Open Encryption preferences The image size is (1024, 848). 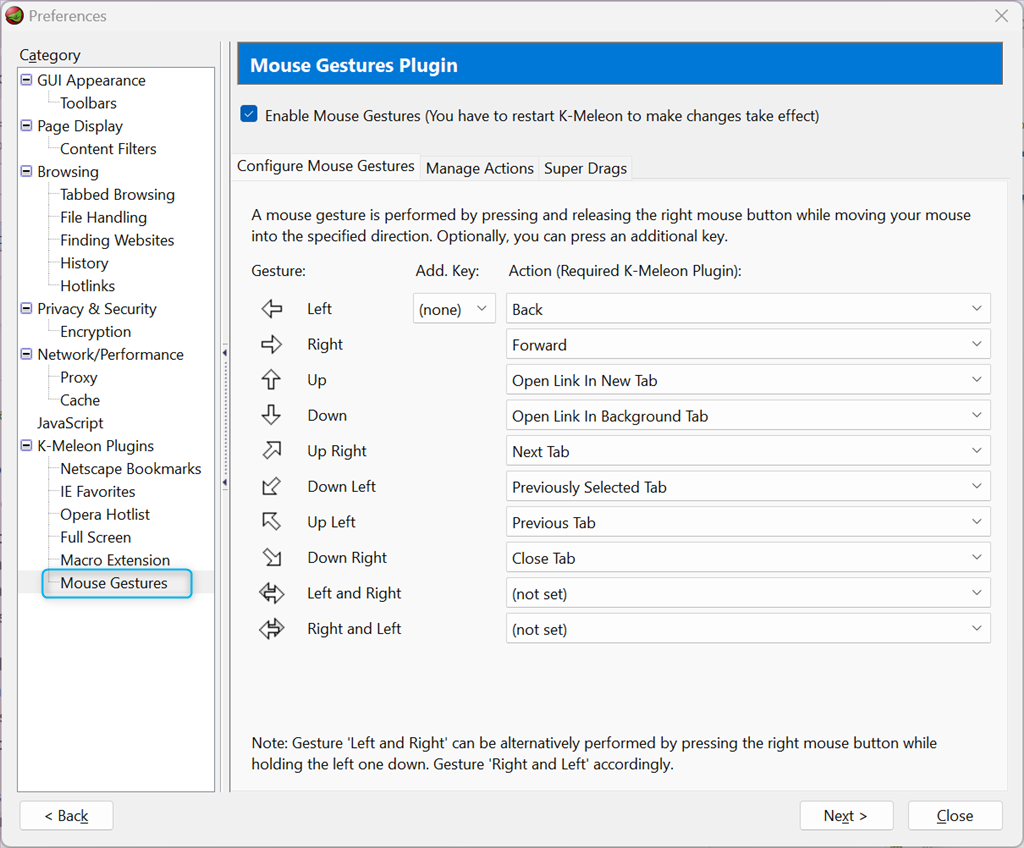pyautogui.click(x=95, y=332)
